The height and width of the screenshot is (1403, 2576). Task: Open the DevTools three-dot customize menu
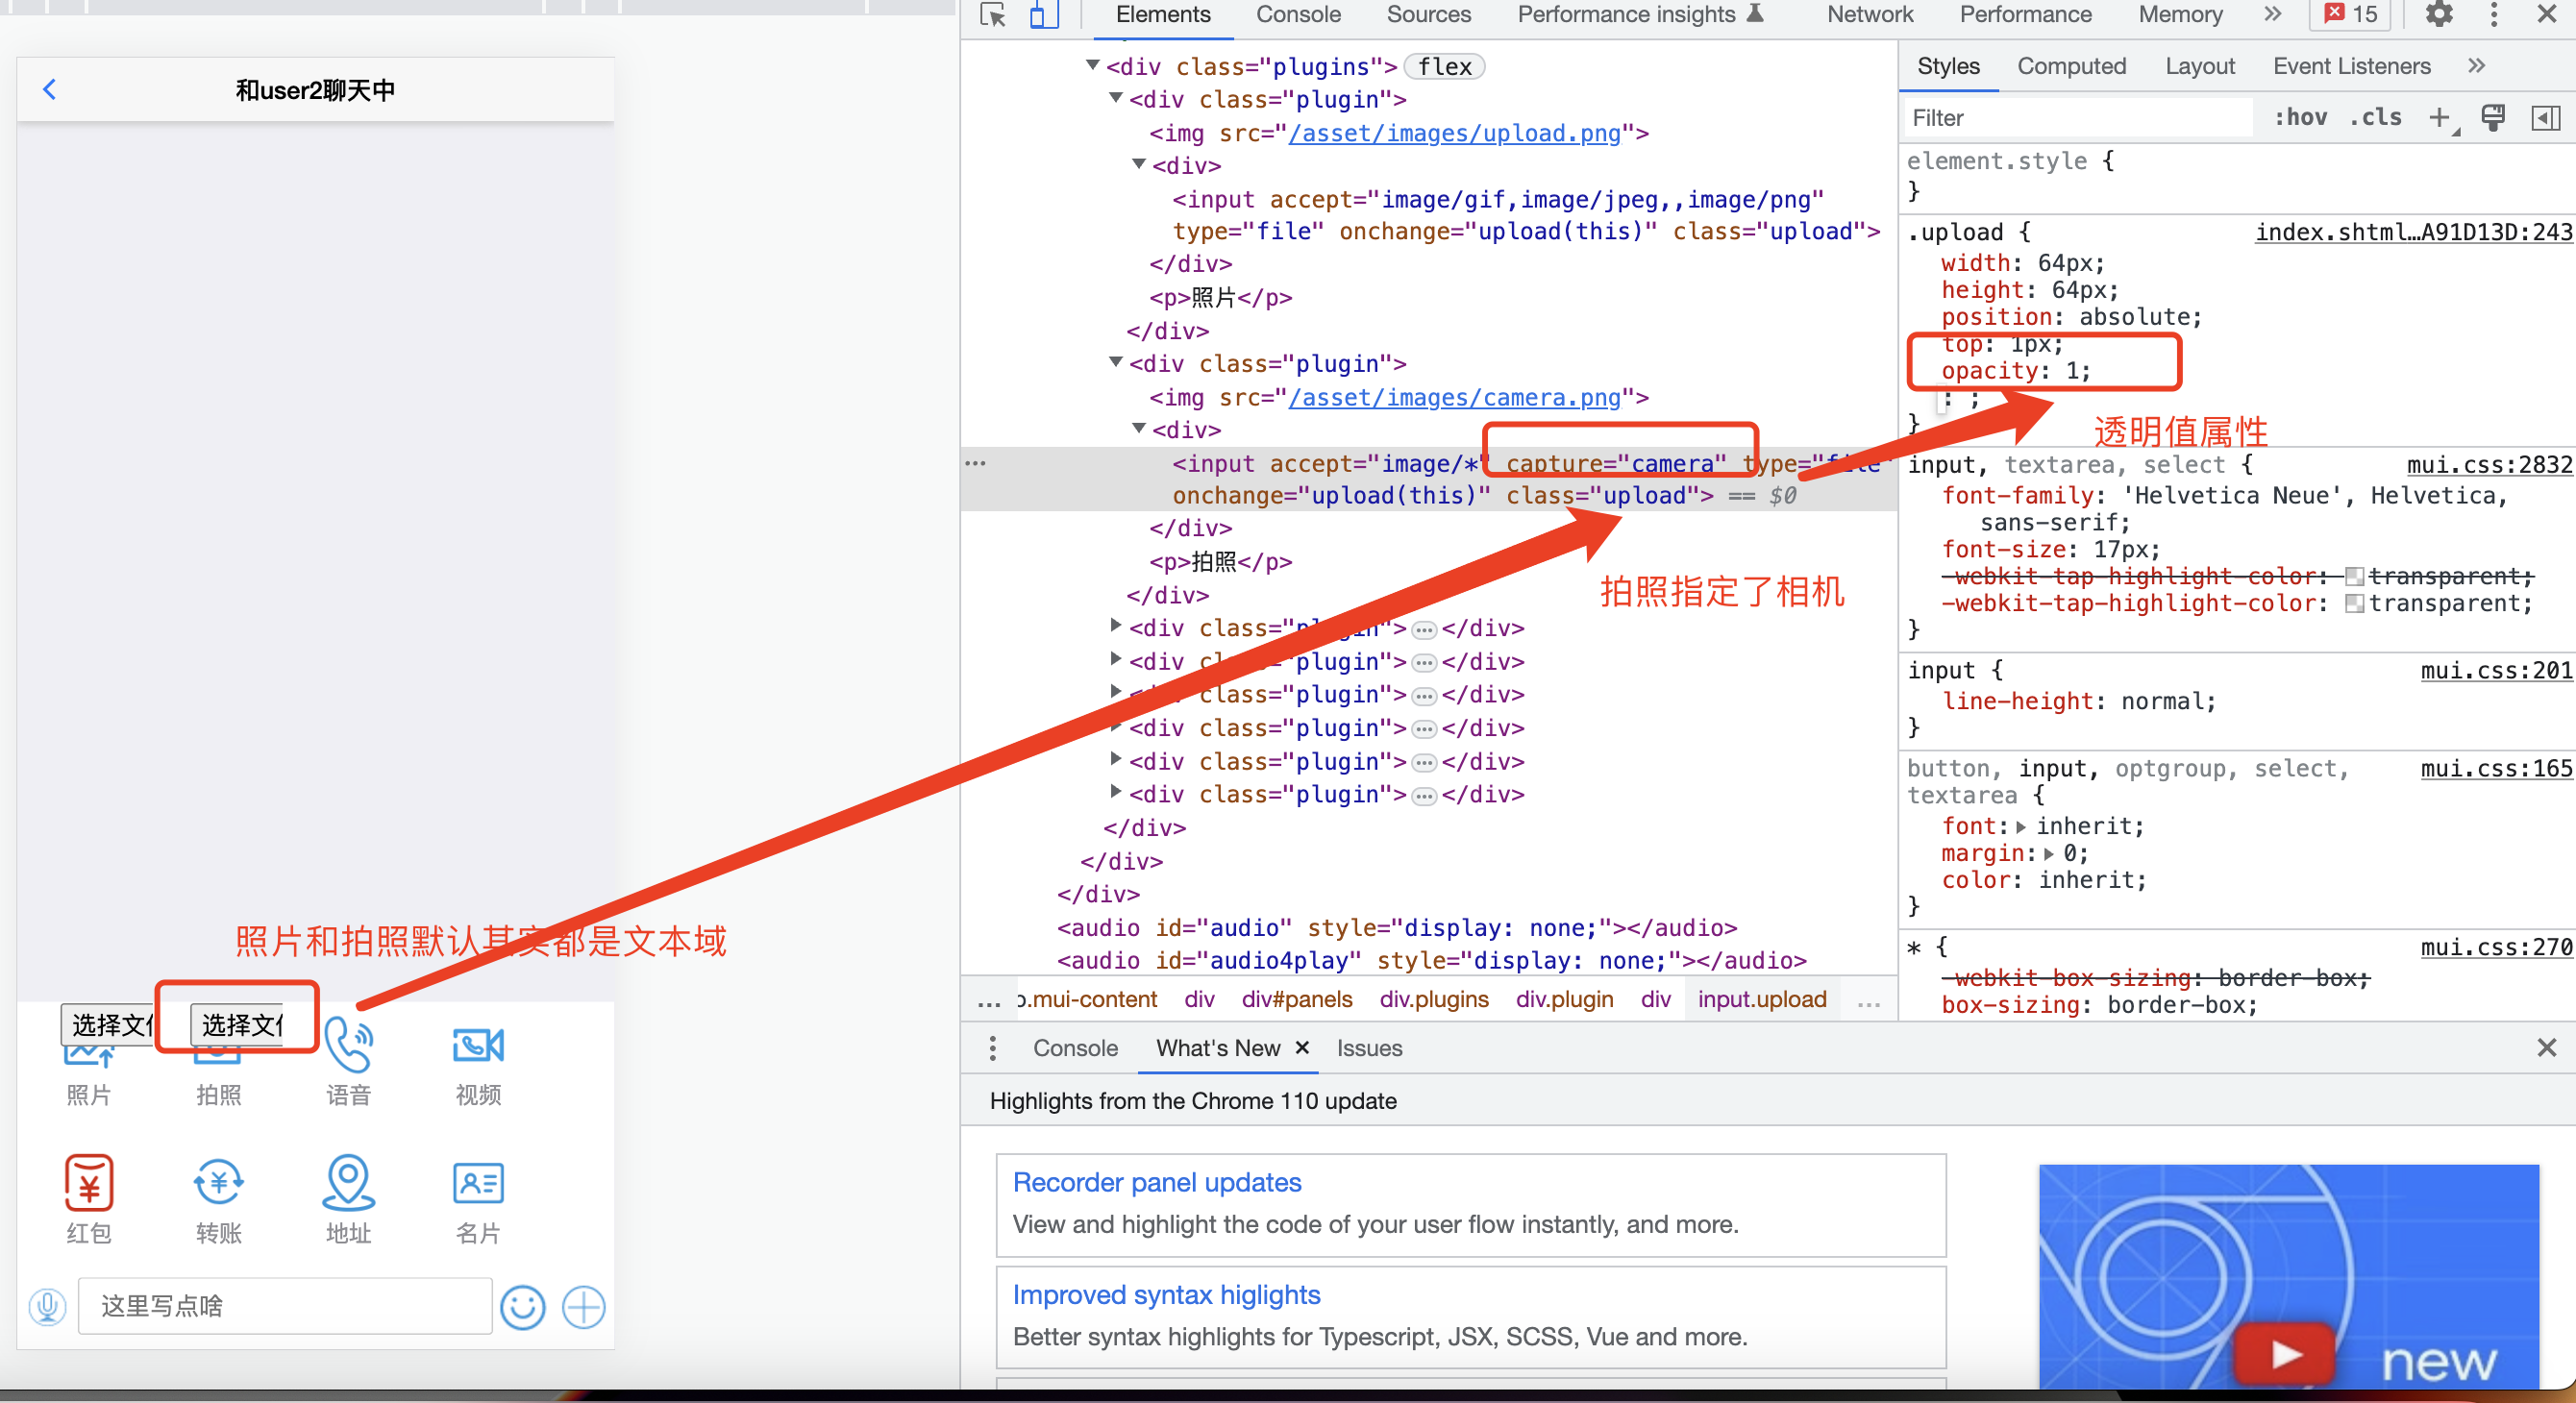2494,14
